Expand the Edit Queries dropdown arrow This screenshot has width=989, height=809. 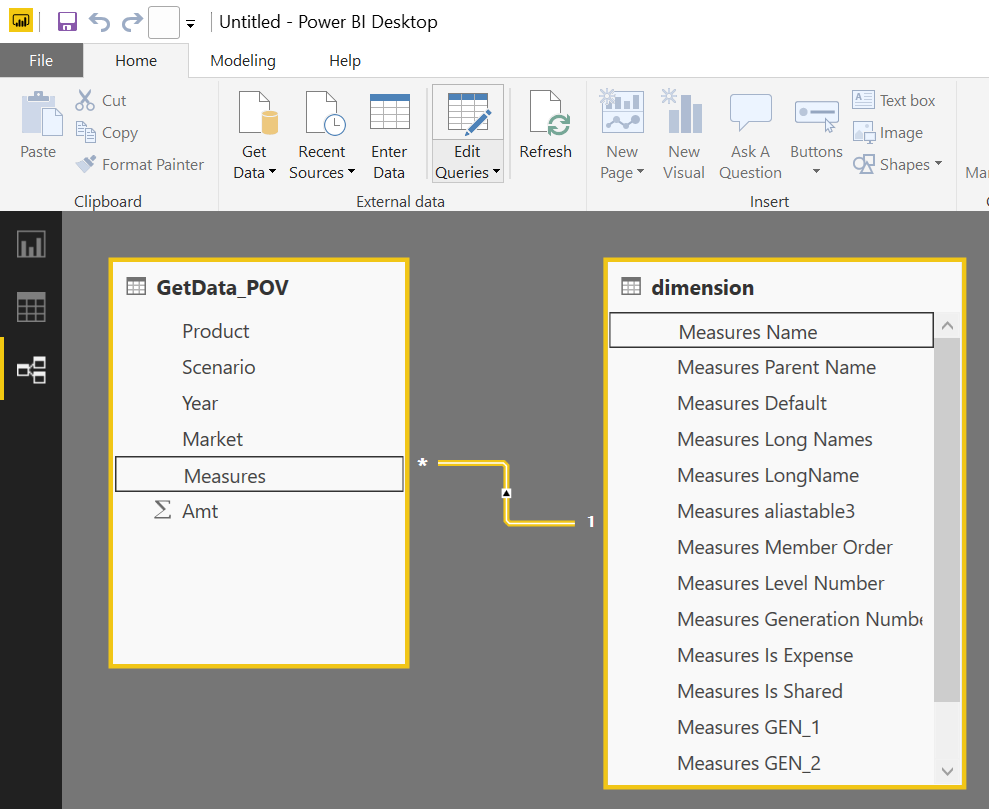point(496,172)
